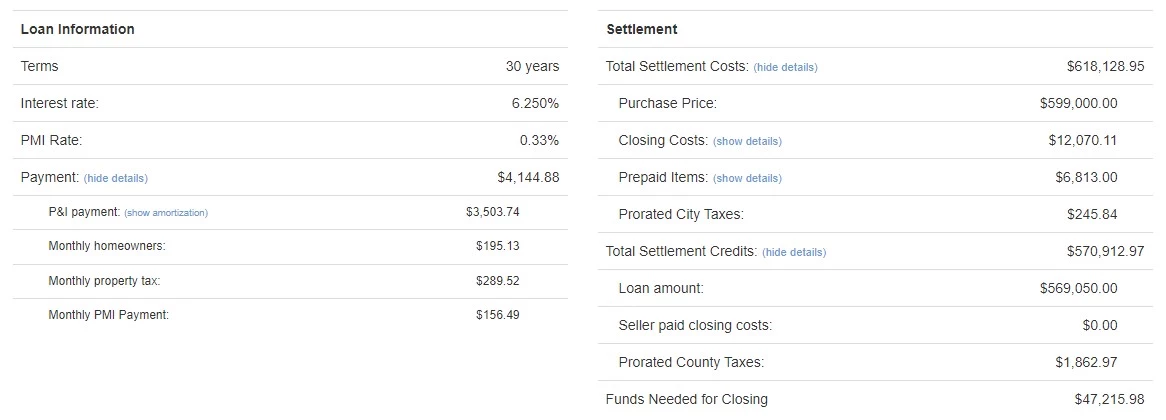Click the 6.250% interest rate value

(x=535, y=103)
